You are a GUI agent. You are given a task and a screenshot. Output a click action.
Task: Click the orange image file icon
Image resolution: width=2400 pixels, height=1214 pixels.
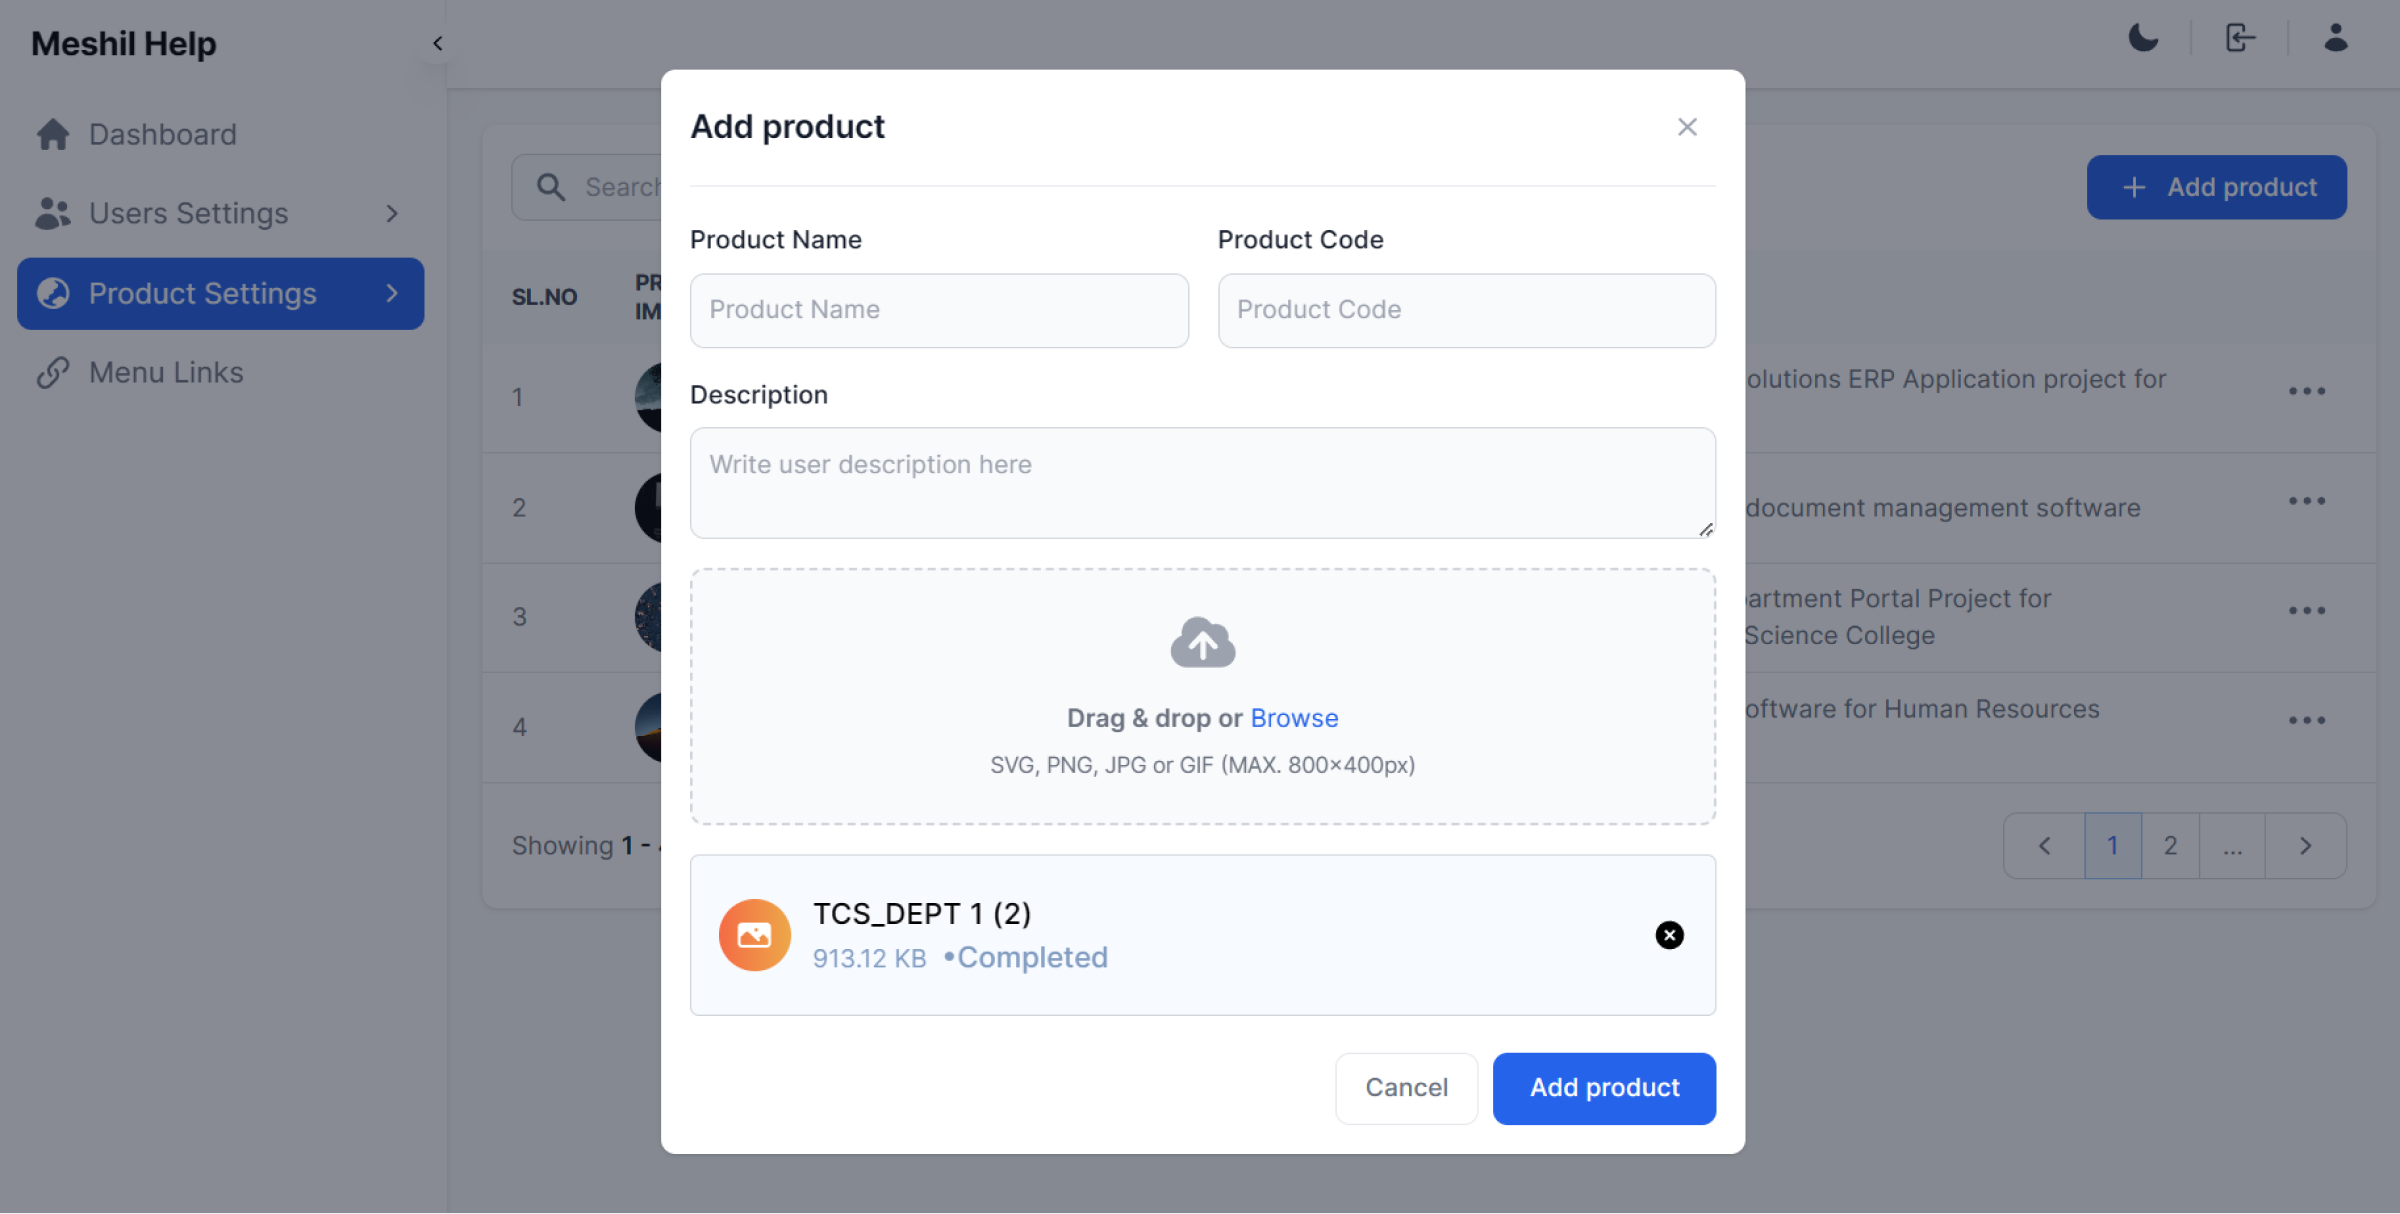(x=754, y=935)
